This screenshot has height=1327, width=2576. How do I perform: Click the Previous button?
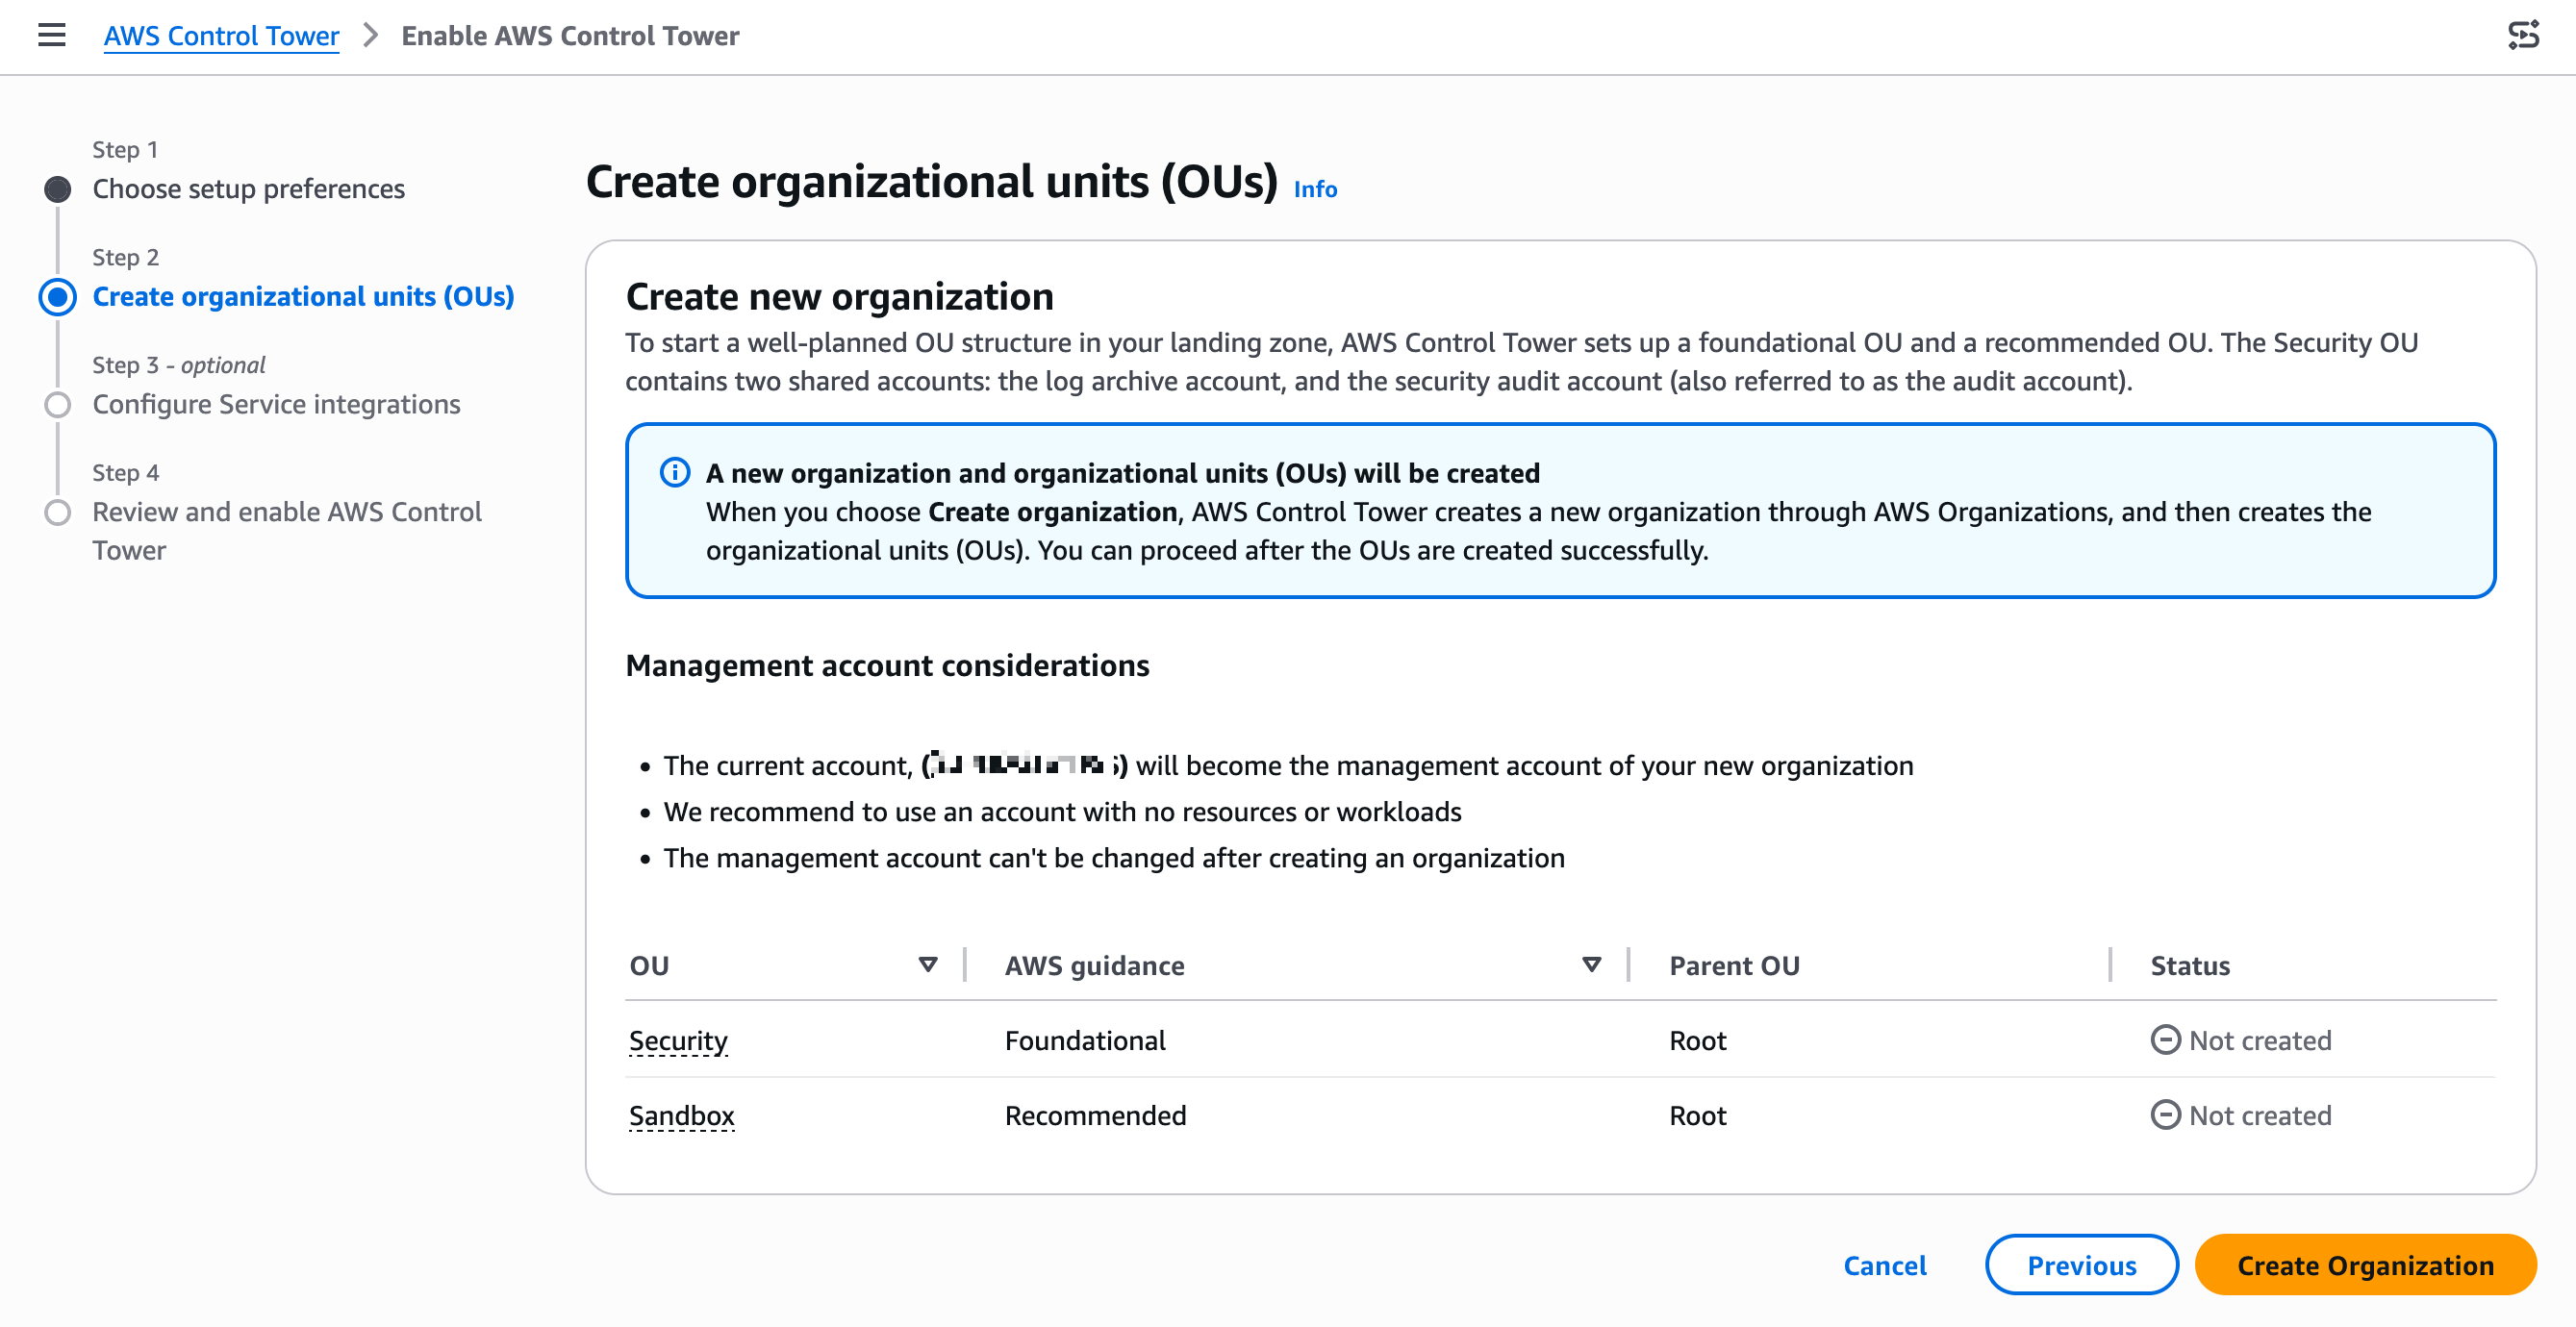pos(2081,1265)
